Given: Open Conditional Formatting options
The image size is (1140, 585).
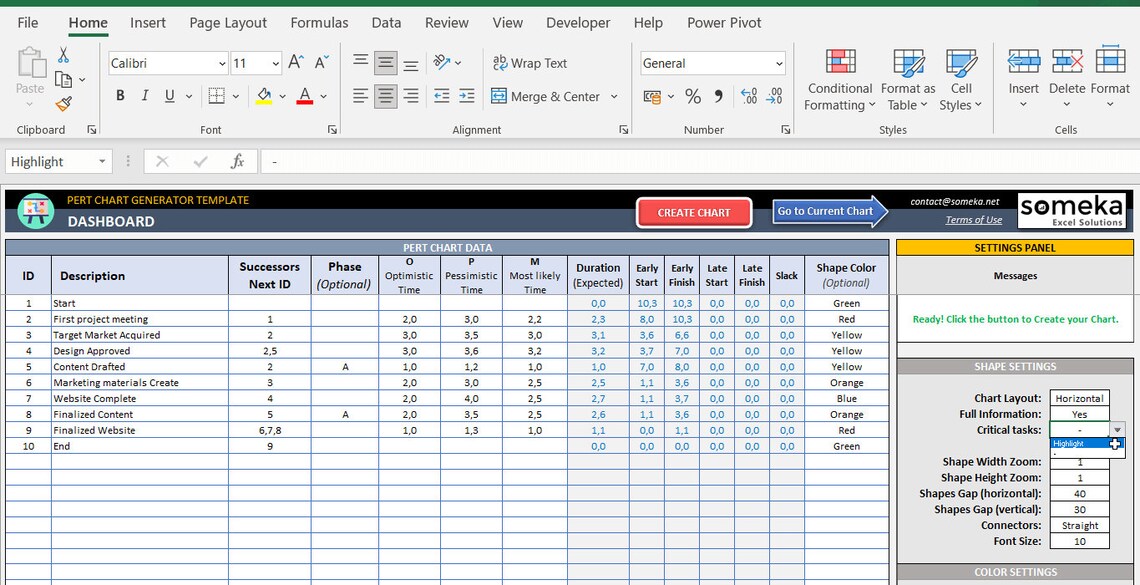Looking at the screenshot, I should pos(838,78).
